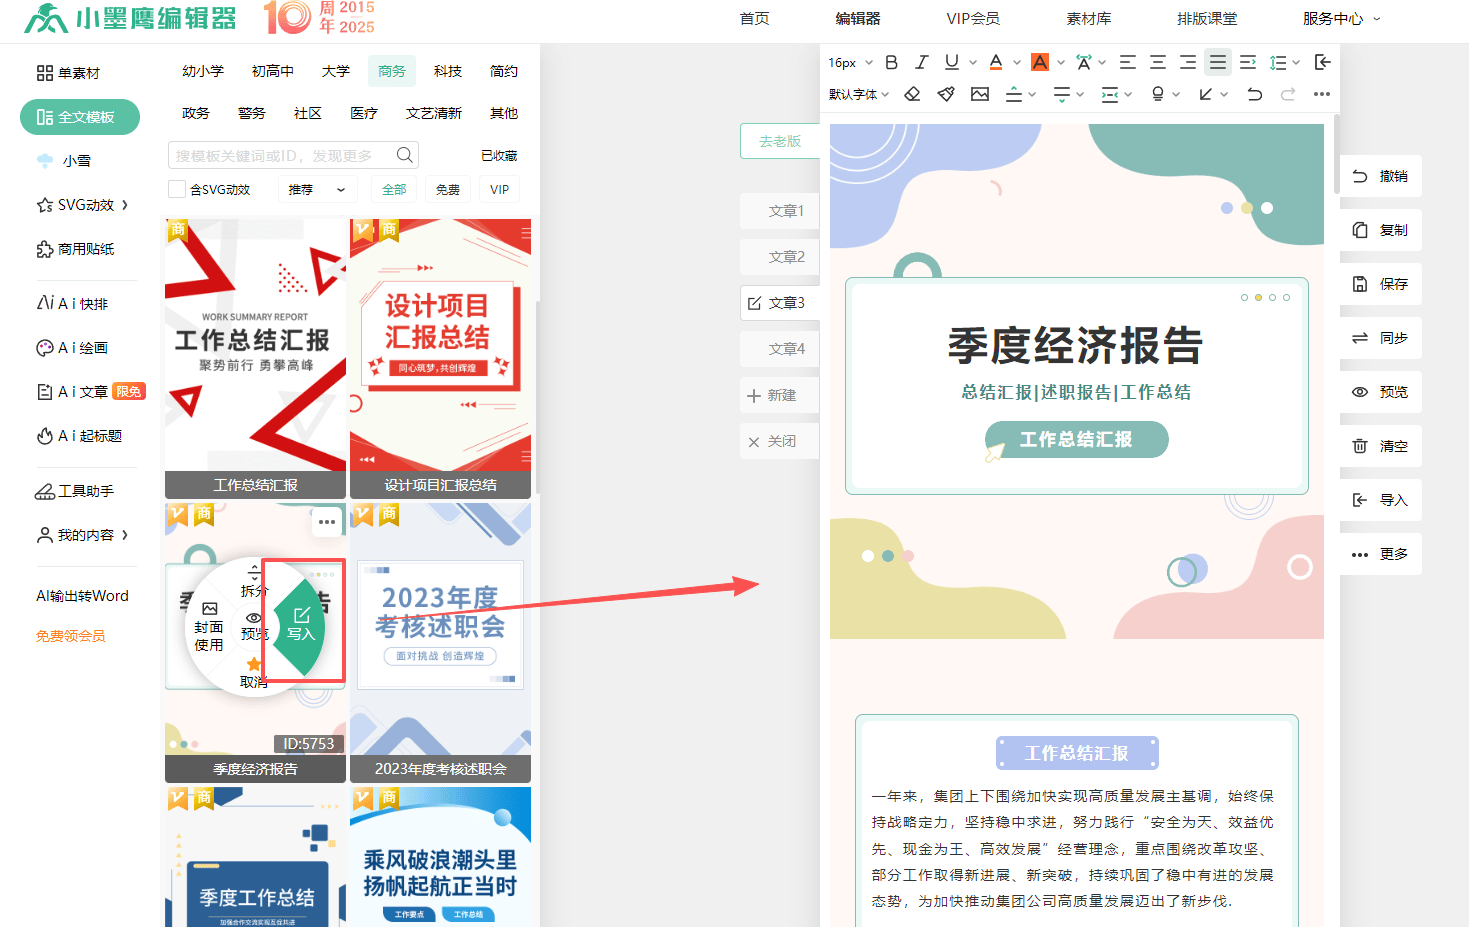The image size is (1469, 927).
Task: Click the eraser clear-format icon
Action: 912,94
